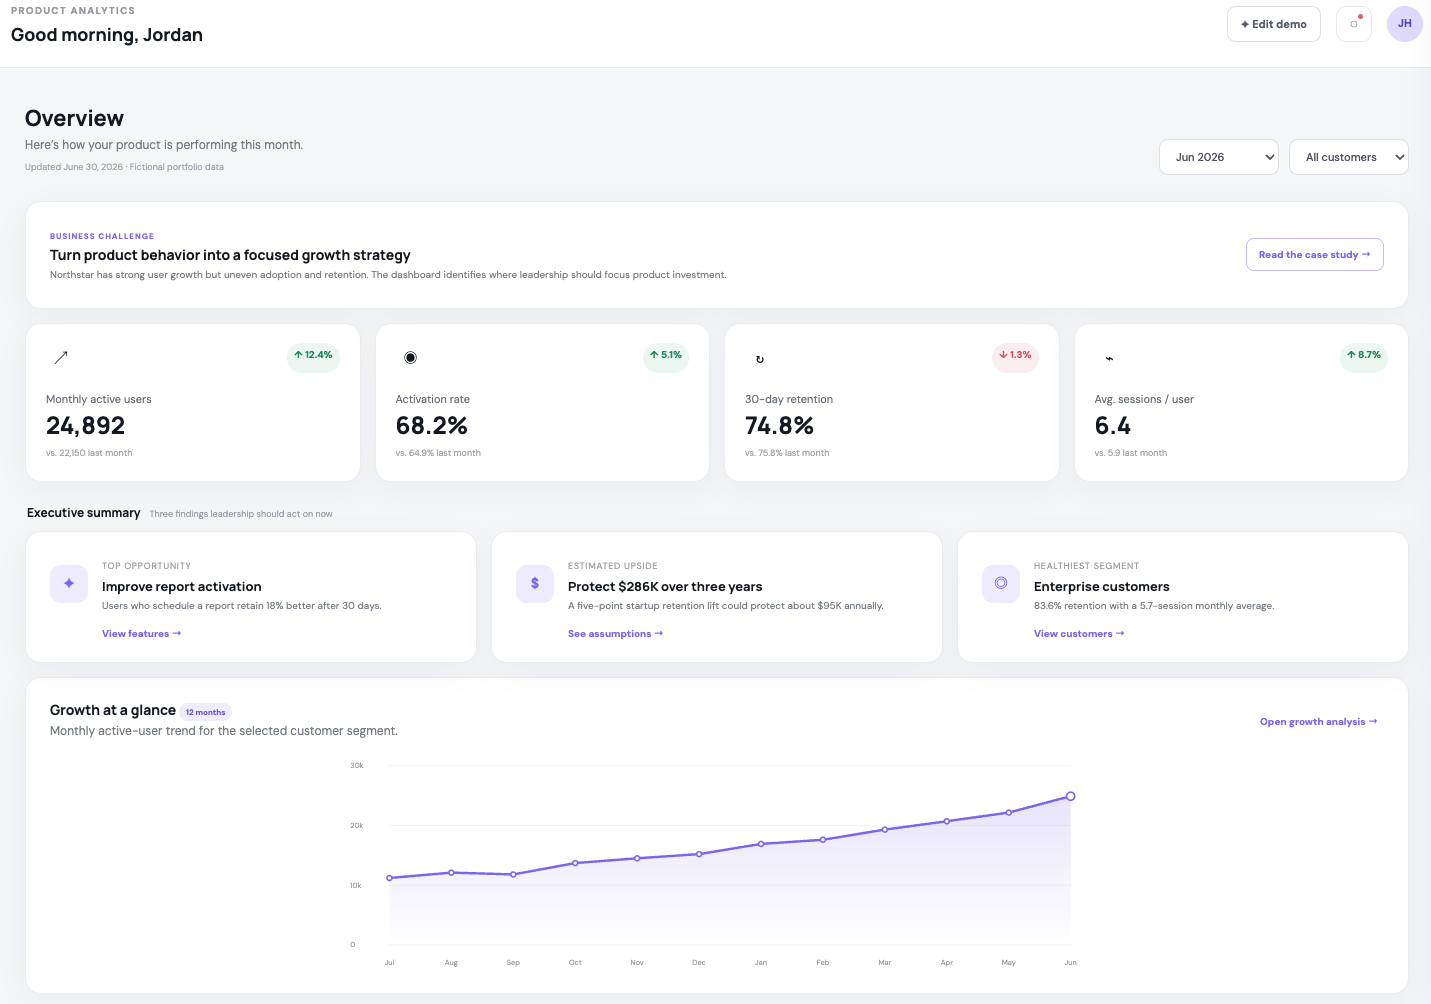Image resolution: width=1431 pixels, height=1004 pixels.
Task: Click the vs. 22,150 last month text
Action: (89, 453)
